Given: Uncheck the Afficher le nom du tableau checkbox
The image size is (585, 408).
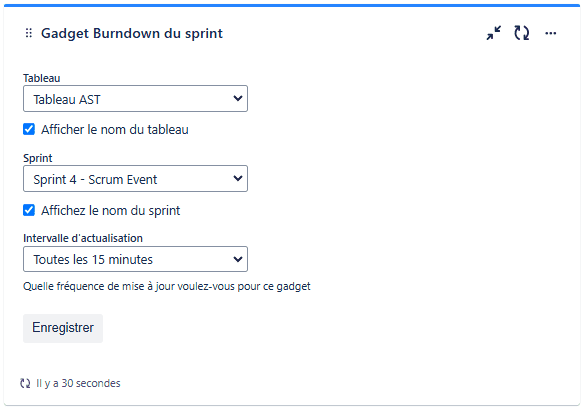Looking at the screenshot, I should (x=29, y=129).
